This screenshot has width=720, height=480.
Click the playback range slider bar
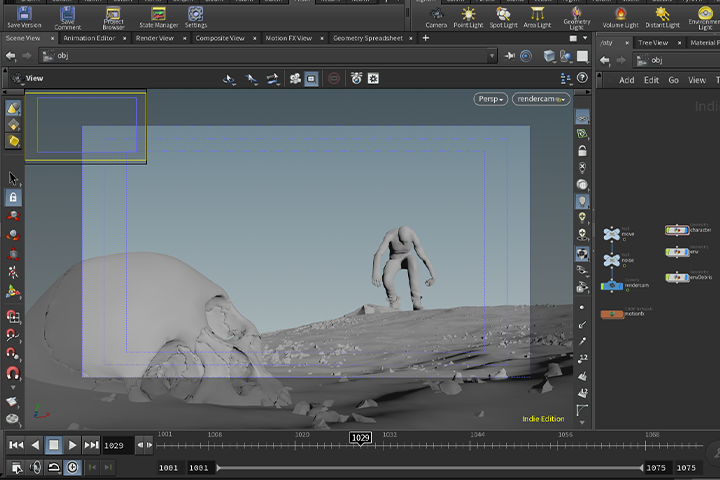click(429, 468)
